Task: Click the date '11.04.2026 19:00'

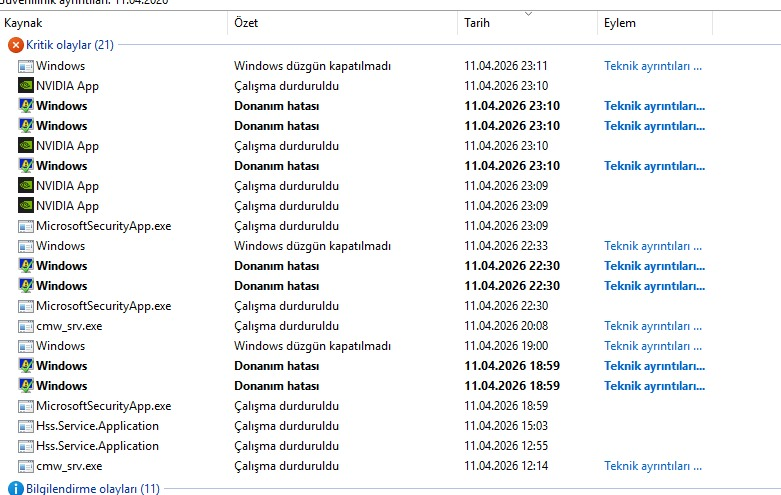Action: (x=506, y=346)
